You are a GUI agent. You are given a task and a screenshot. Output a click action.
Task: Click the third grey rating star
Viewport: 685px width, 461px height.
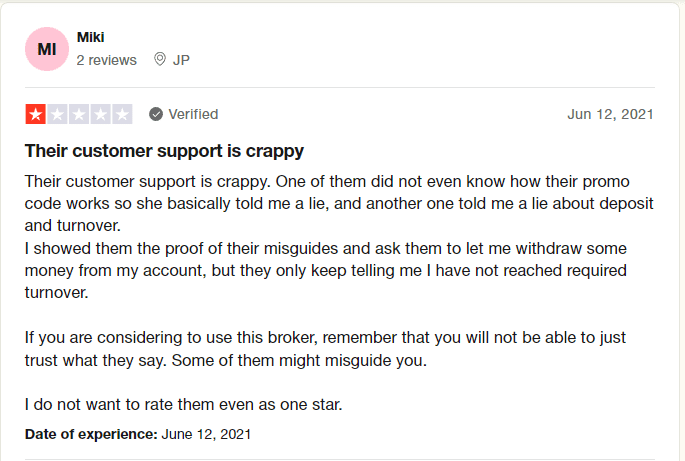pos(79,114)
